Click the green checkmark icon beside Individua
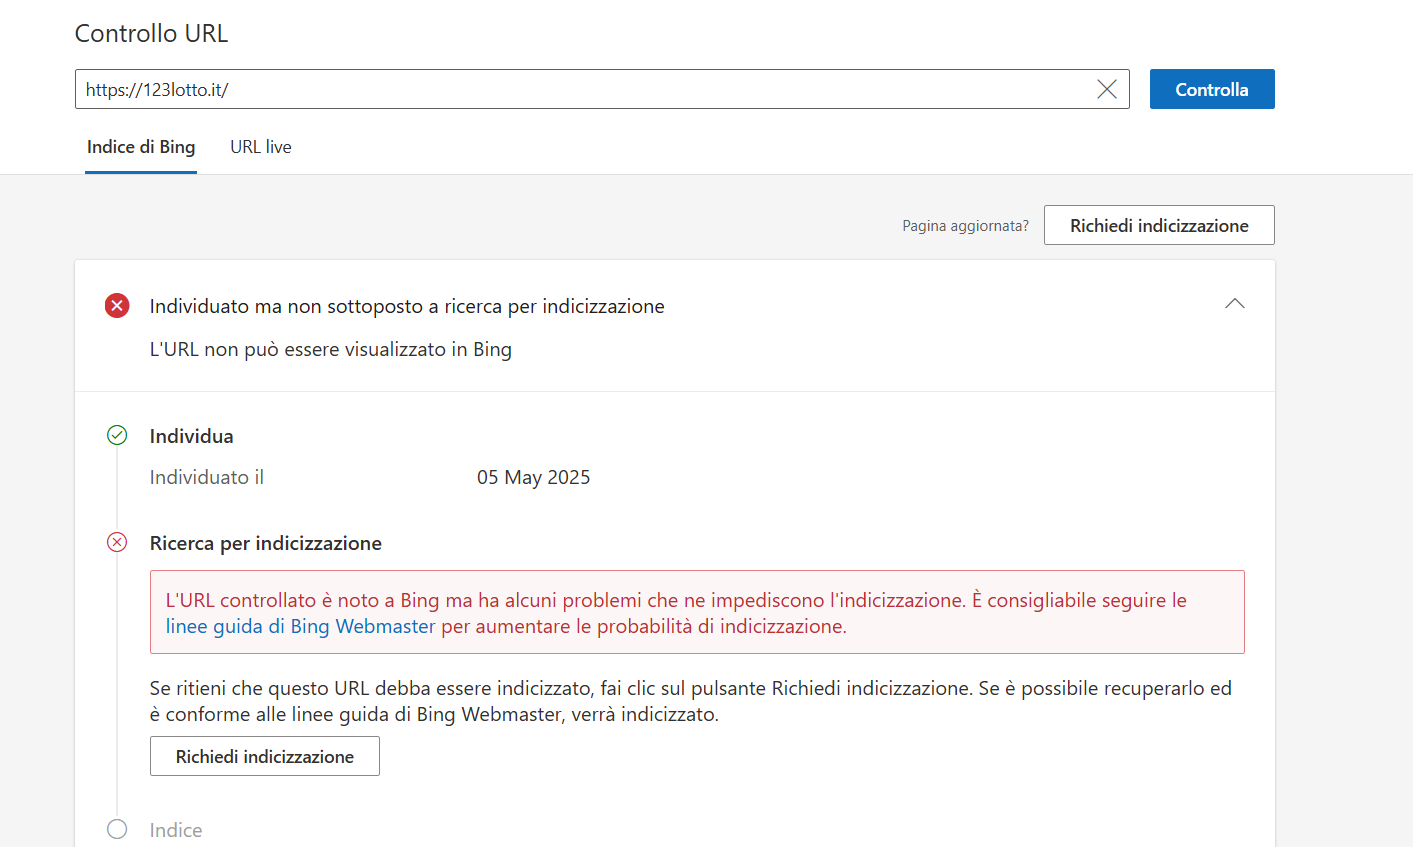This screenshot has height=847, width=1413. 117,435
